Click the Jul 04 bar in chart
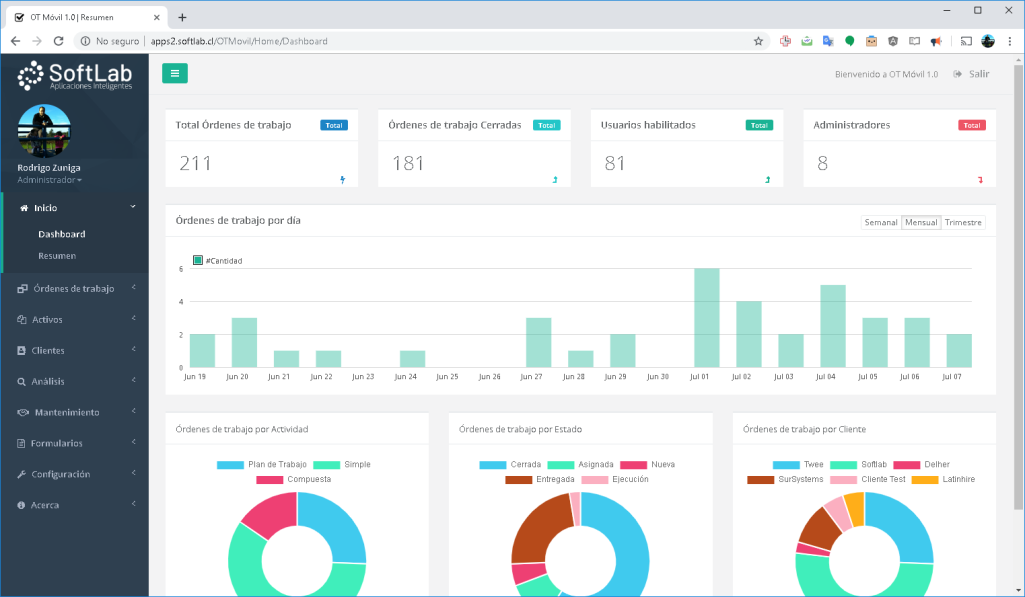 point(833,326)
